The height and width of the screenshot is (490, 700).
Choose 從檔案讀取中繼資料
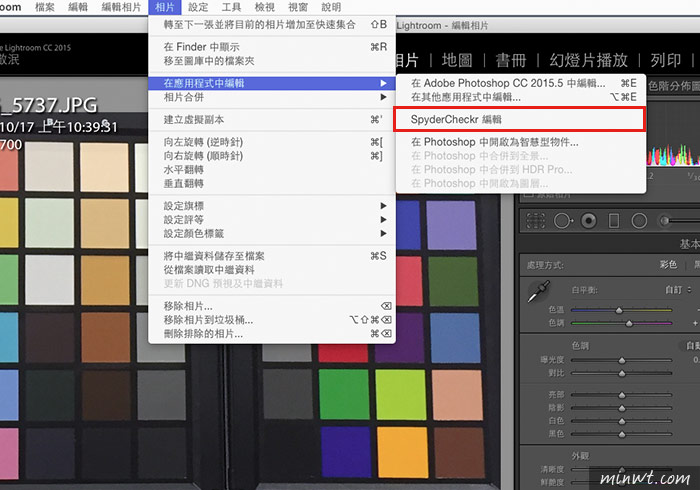click(272, 270)
